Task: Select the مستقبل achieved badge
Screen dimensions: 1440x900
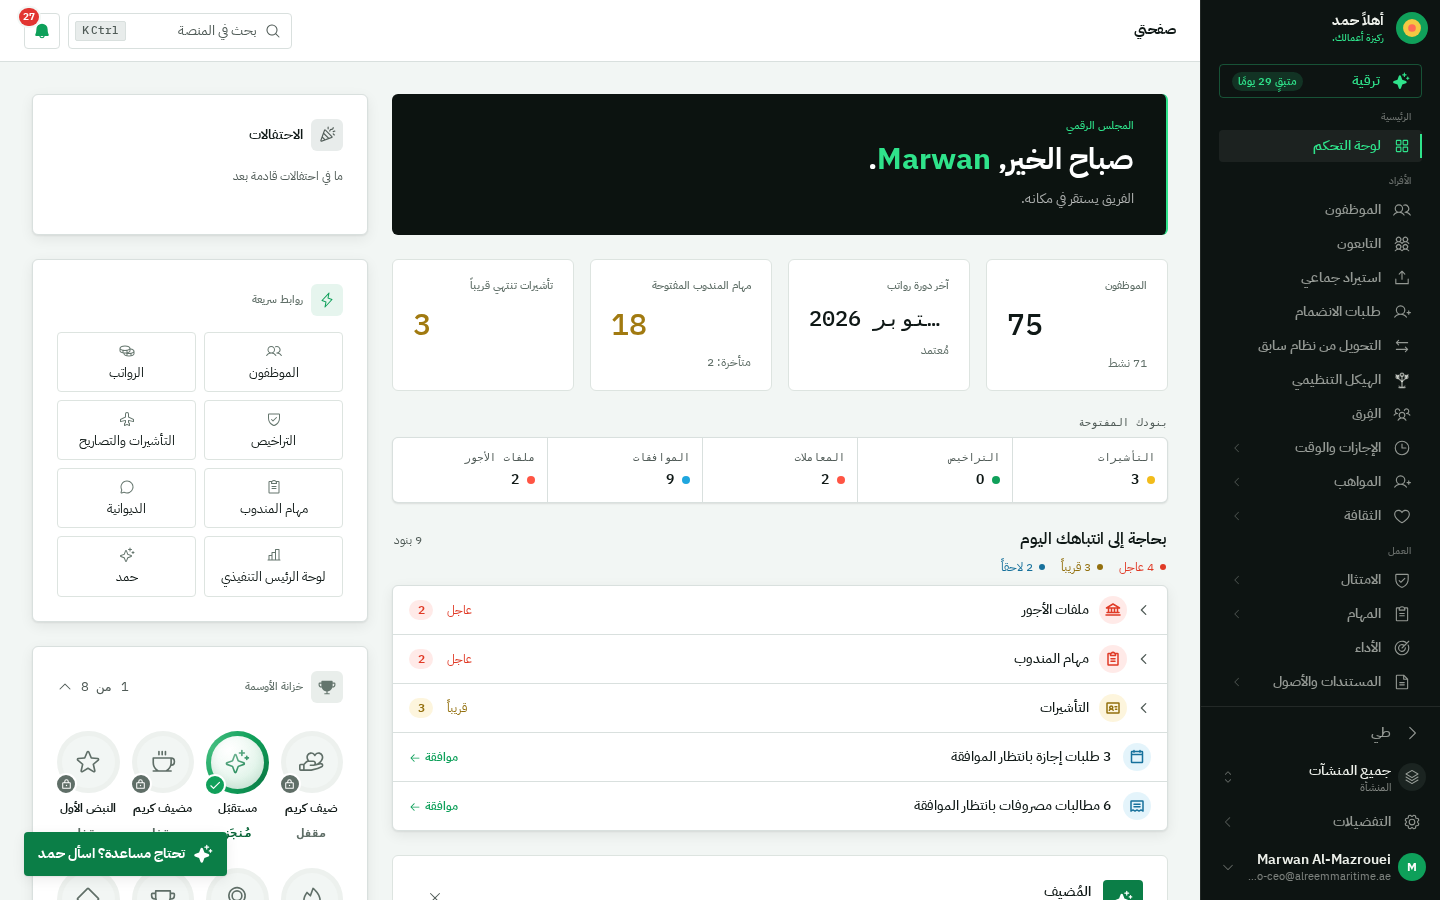Action: (237, 763)
